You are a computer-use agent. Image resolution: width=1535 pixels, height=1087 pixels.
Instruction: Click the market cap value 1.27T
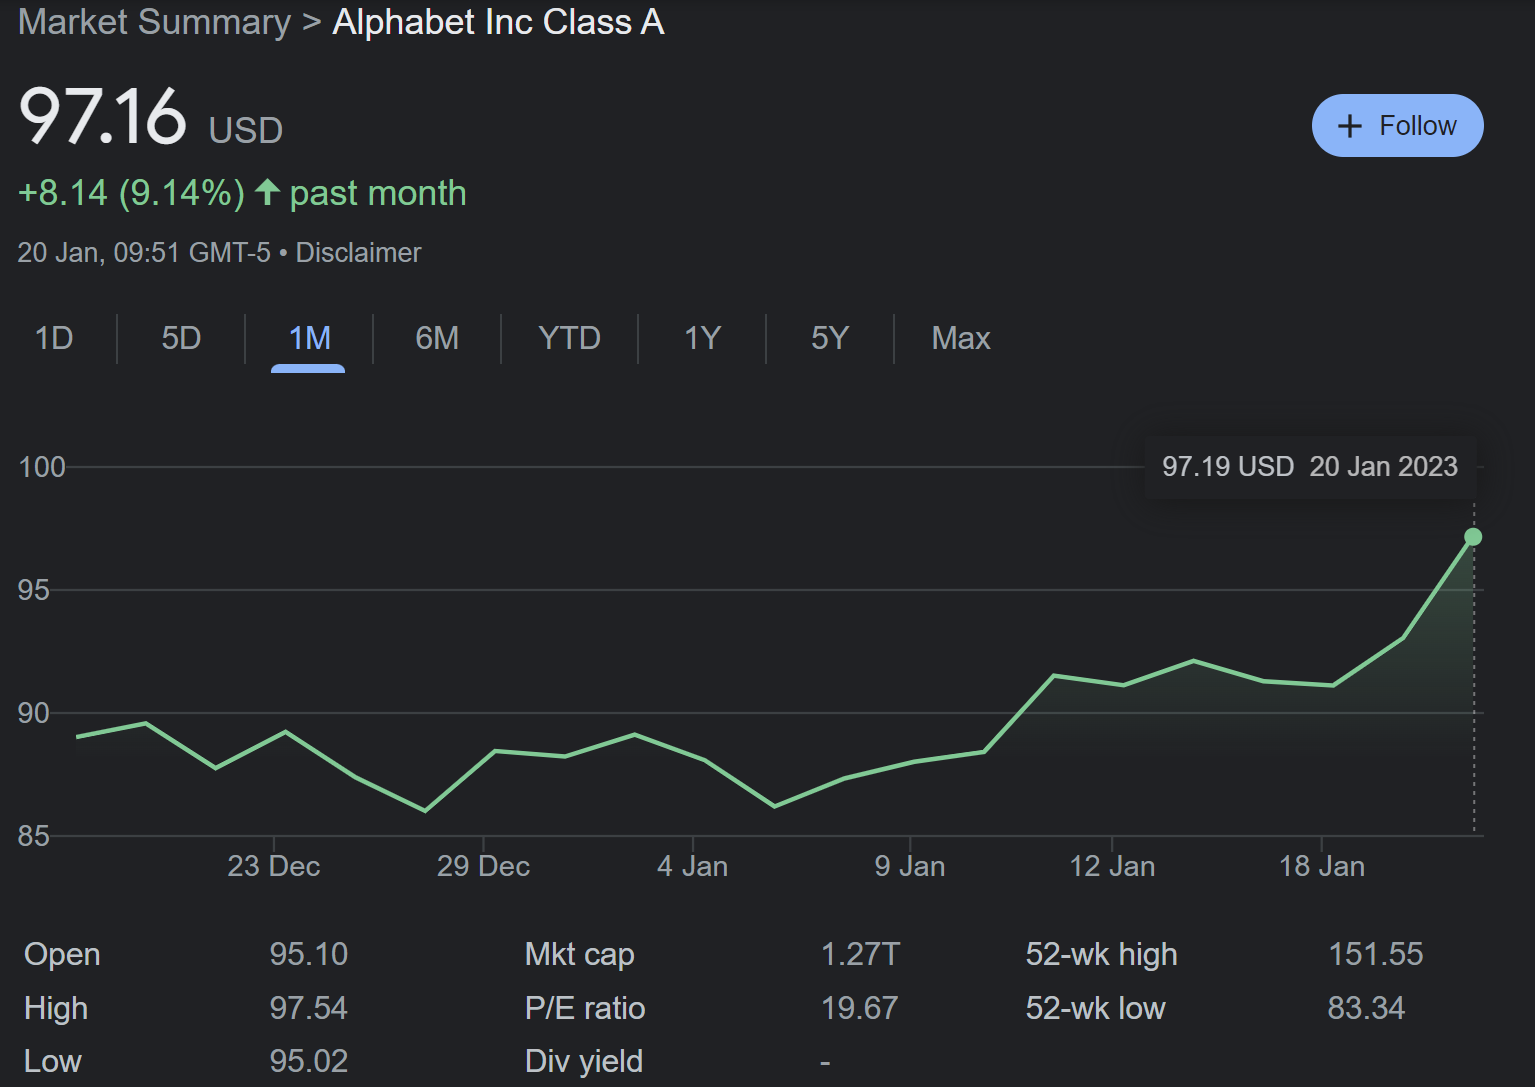coord(860,954)
